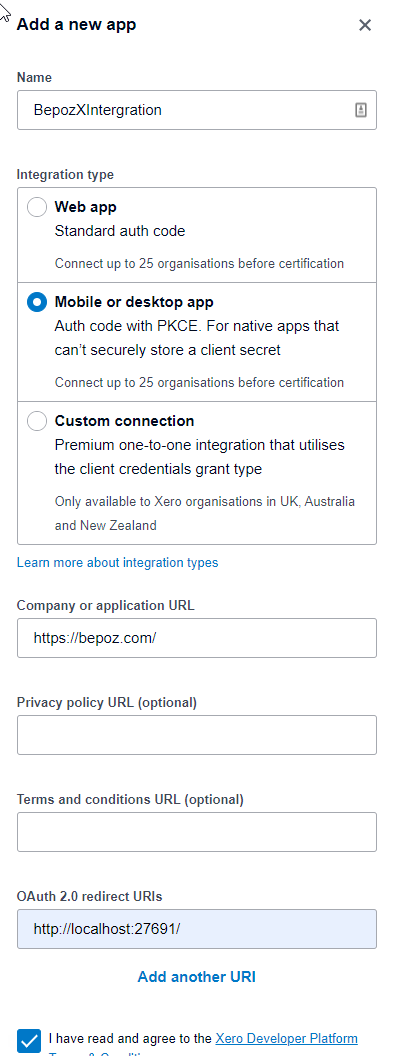Image resolution: width=394 pixels, height=1056 pixels.
Task: Click the empty Privacy policy URL field
Action: [x=197, y=735]
